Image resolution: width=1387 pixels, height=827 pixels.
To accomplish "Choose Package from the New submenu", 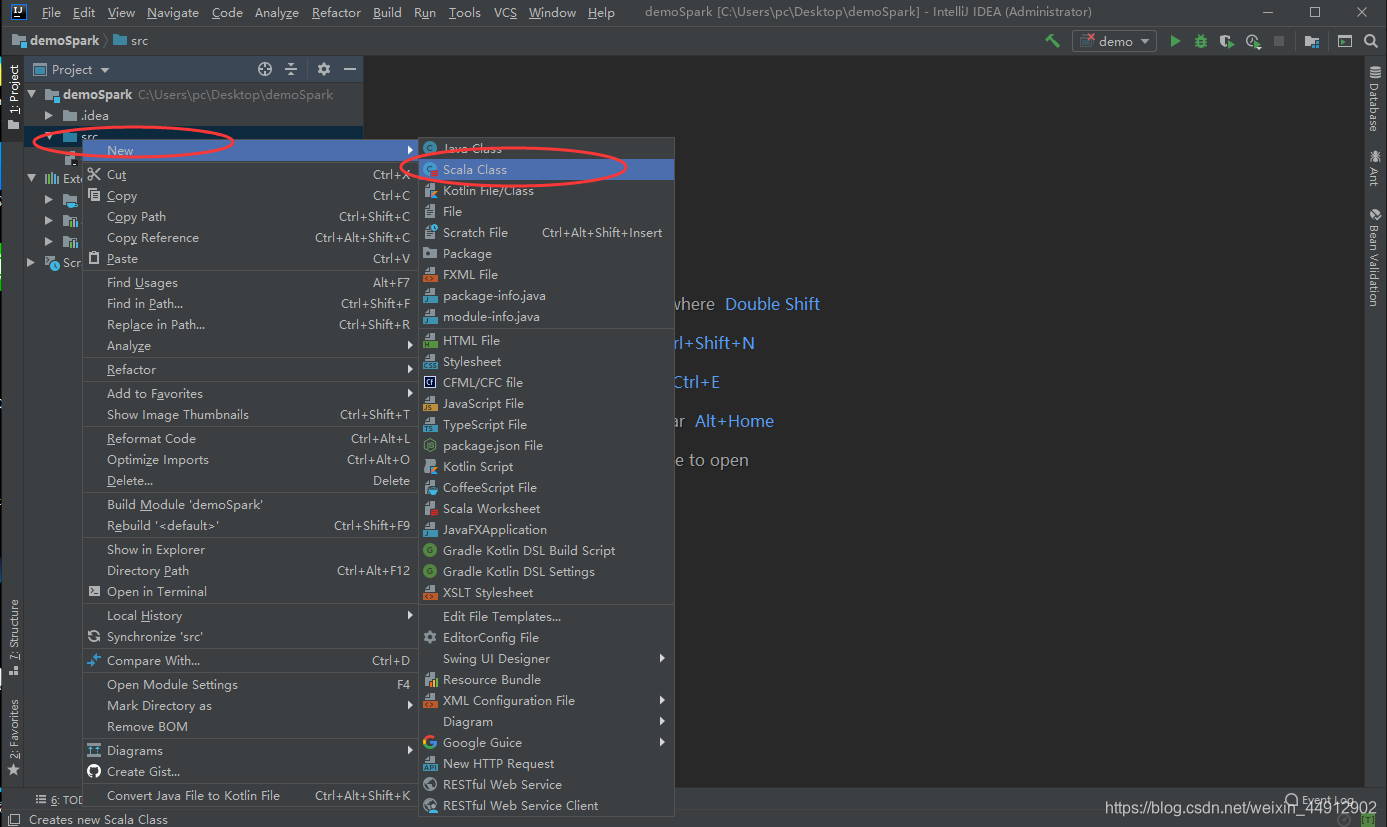I will pyautogui.click(x=546, y=253).
